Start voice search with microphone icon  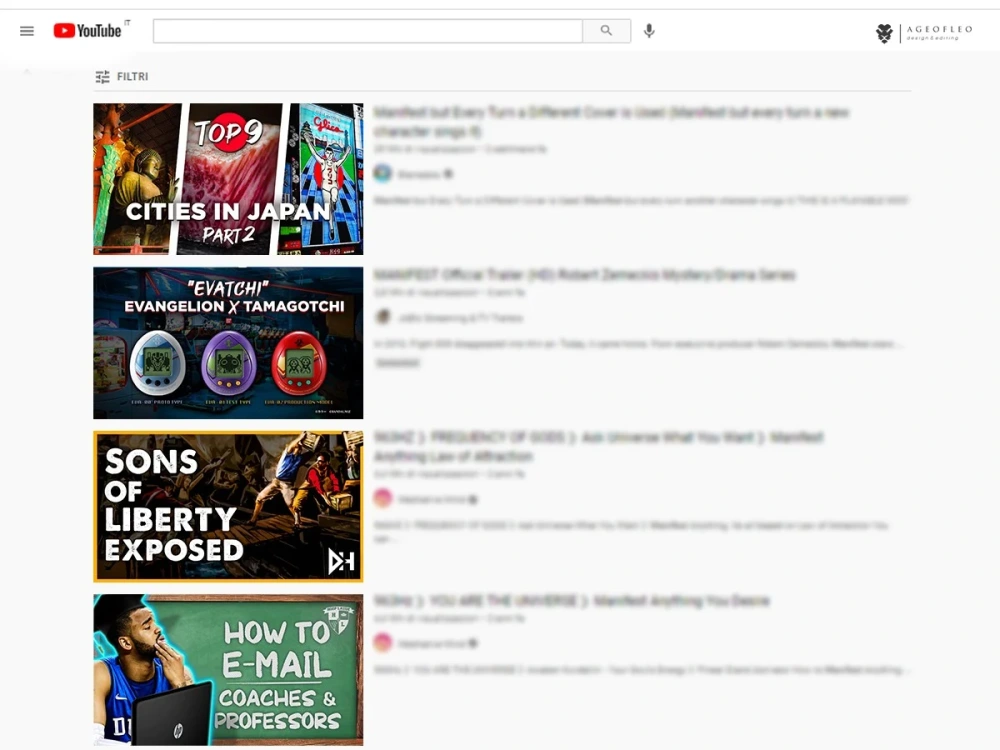pyautogui.click(x=649, y=31)
